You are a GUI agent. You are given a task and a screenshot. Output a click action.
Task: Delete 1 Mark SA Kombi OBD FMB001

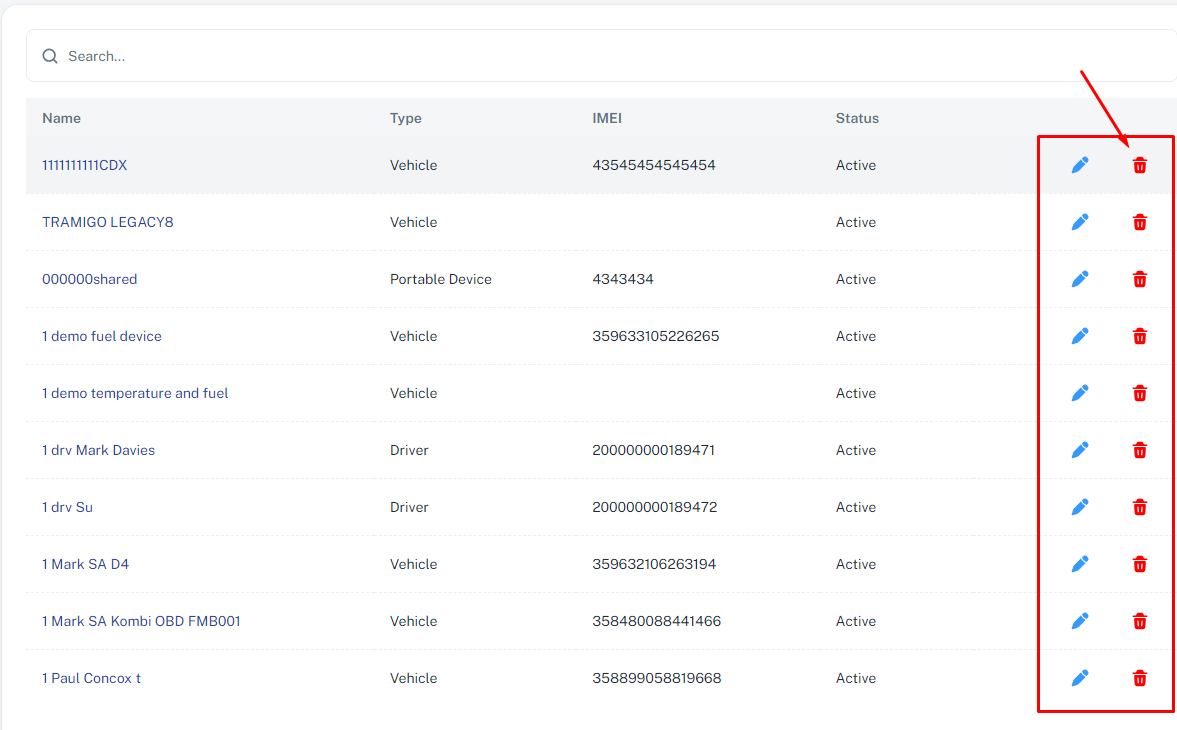point(1139,621)
